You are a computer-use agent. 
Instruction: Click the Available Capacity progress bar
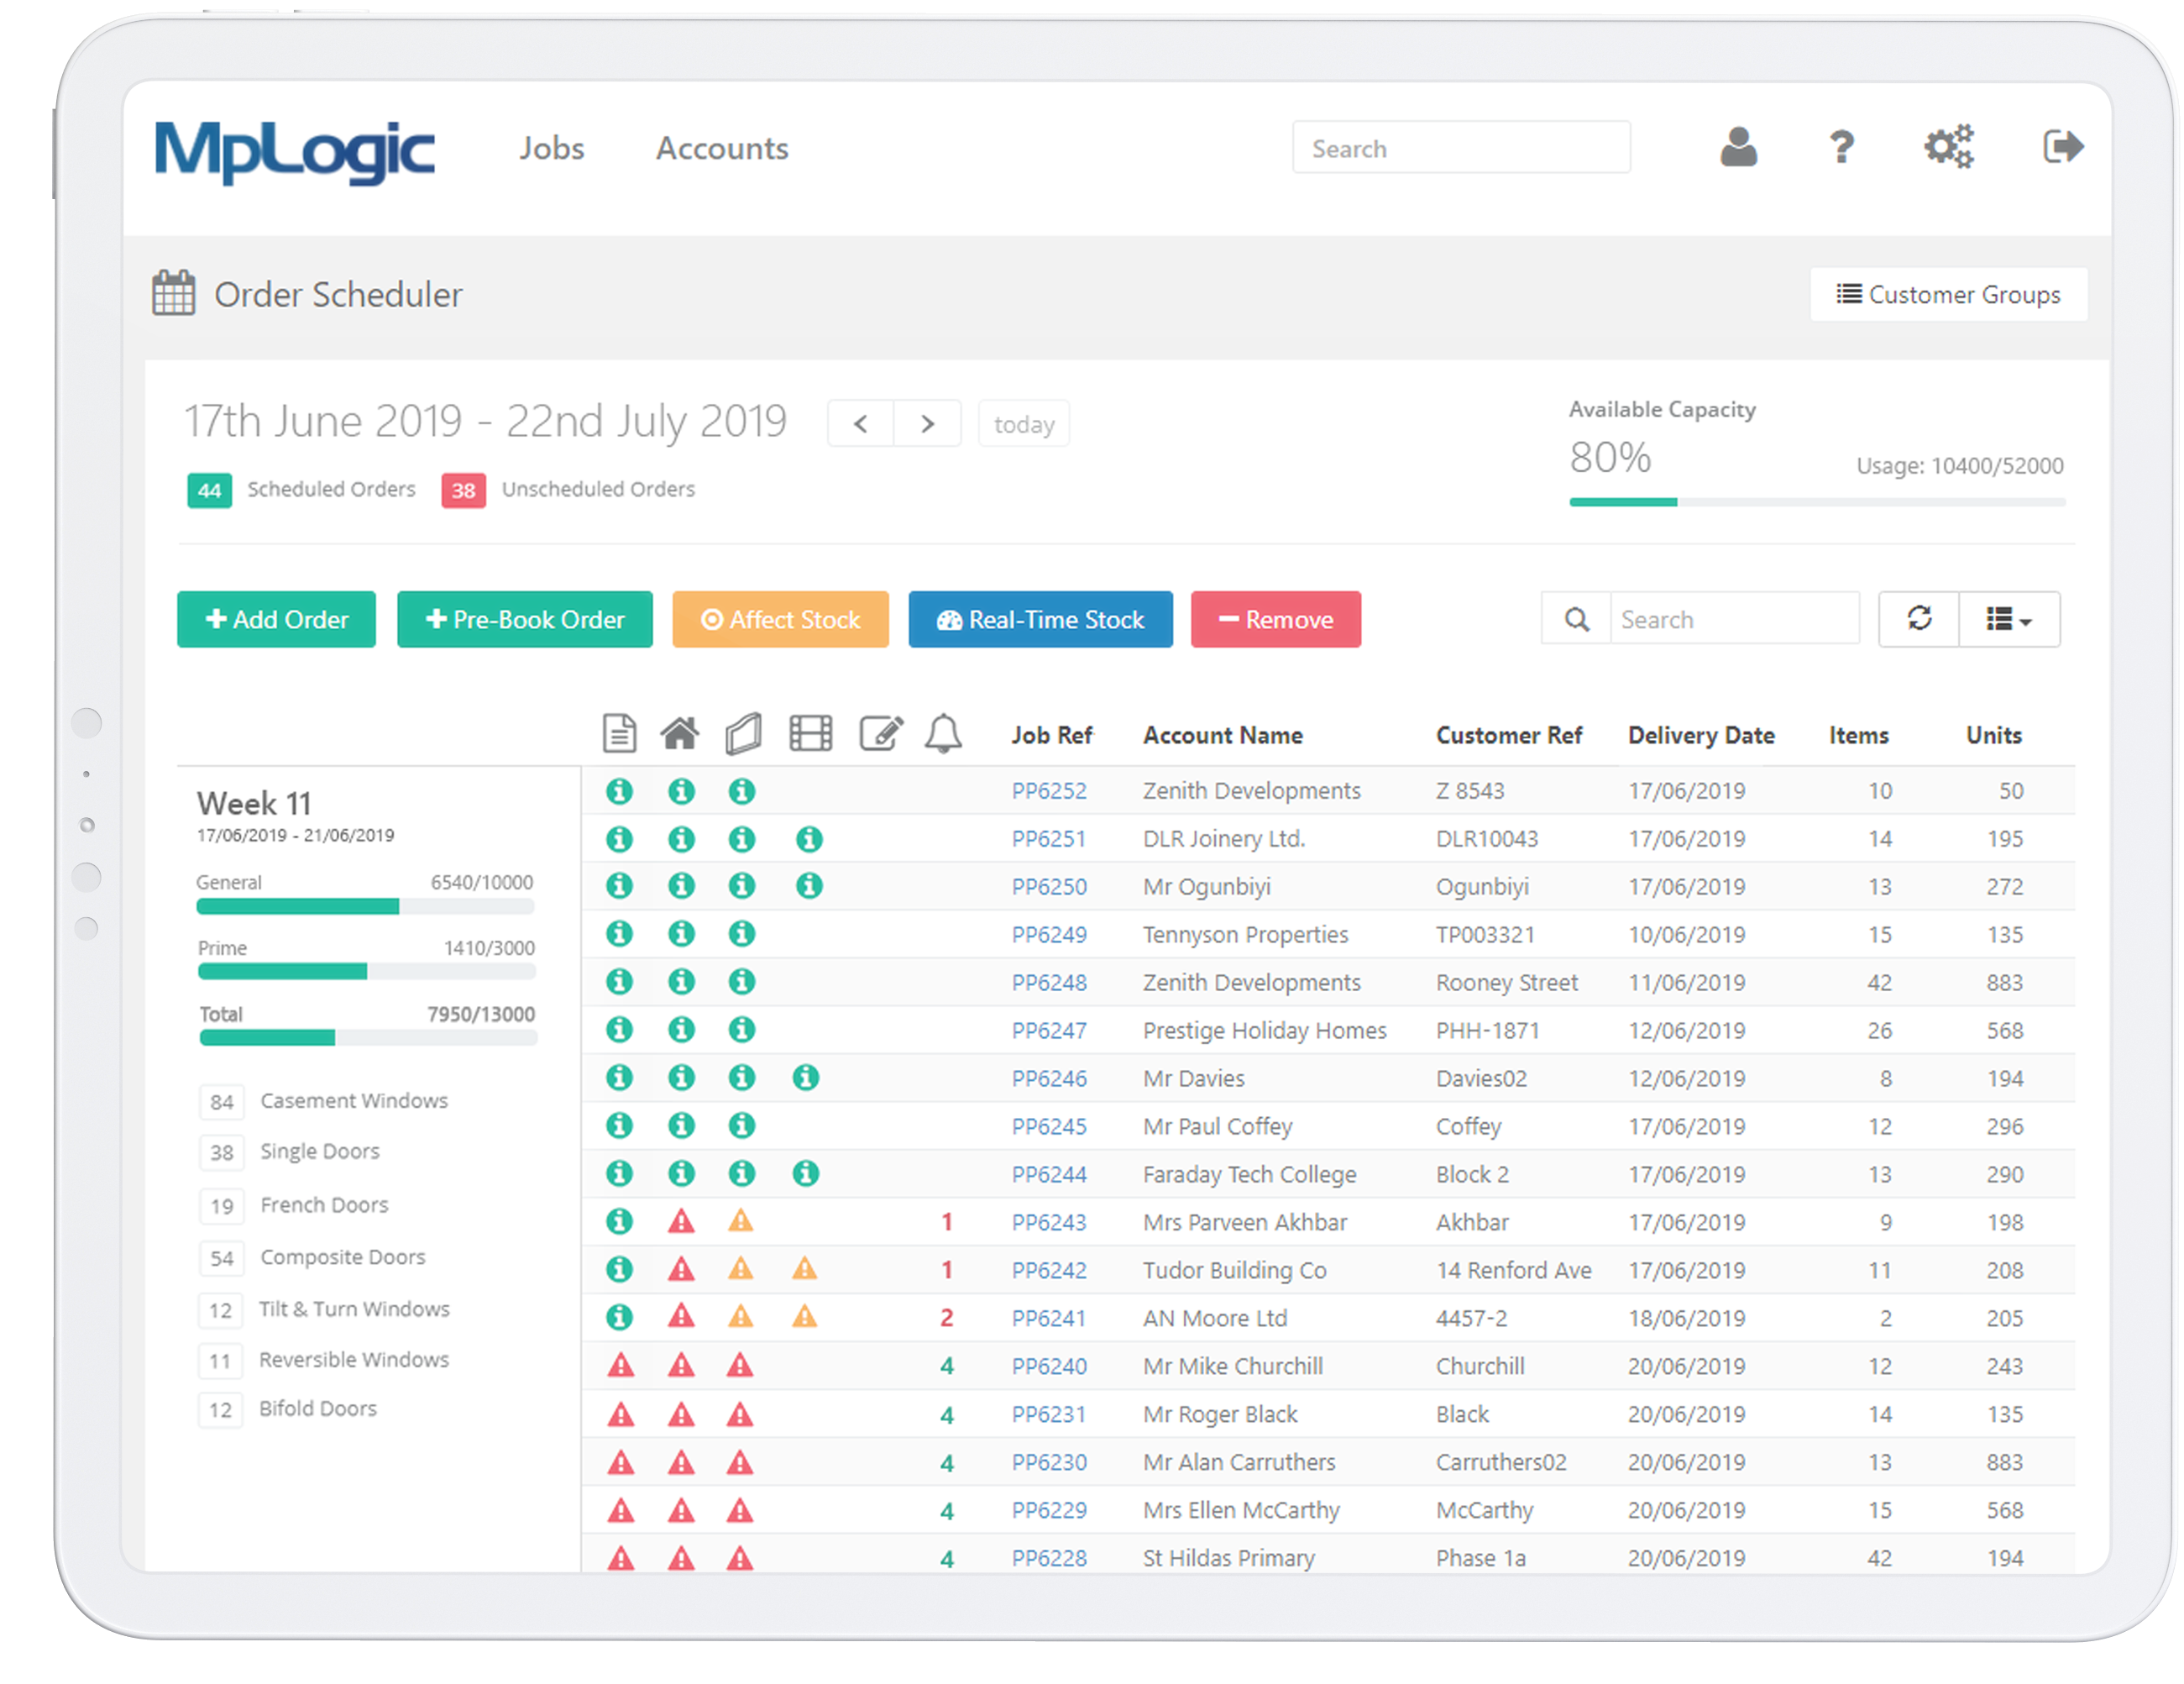tap(1817, 502)
